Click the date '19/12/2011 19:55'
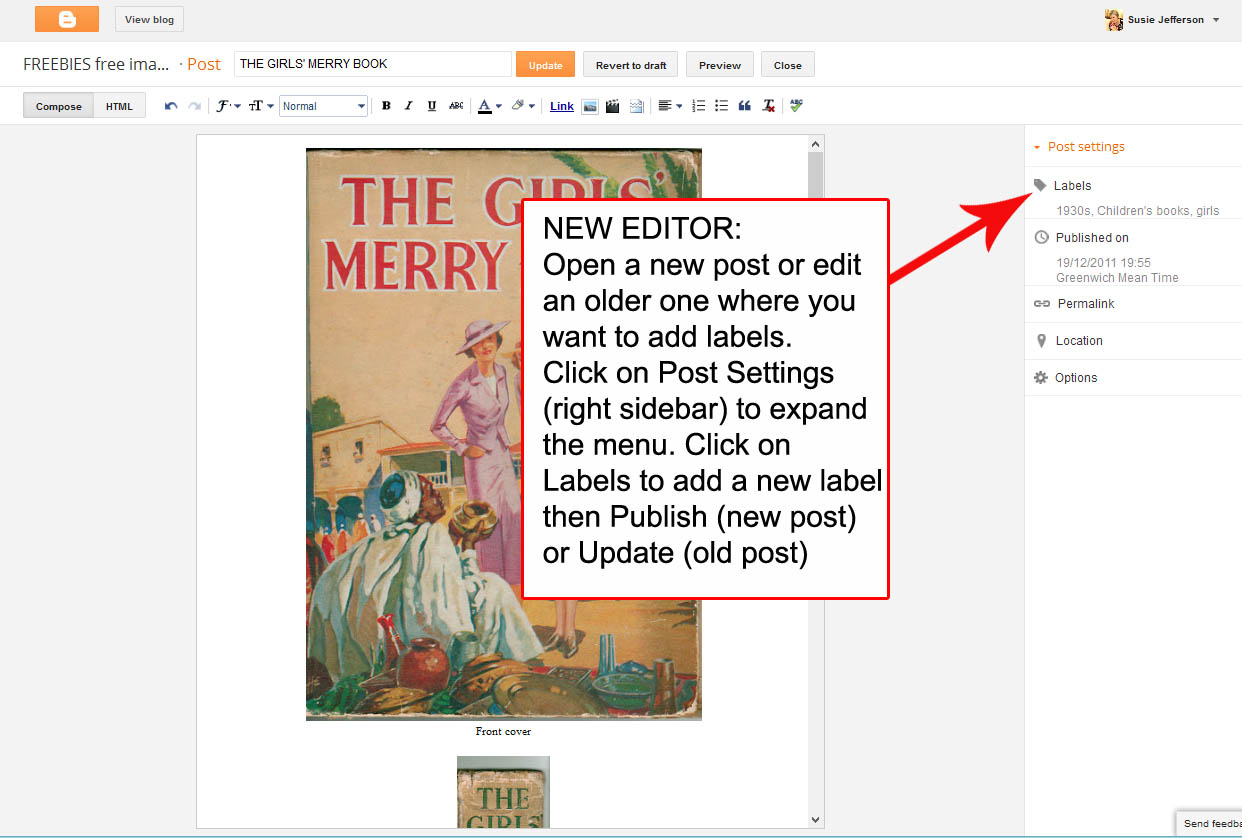This screenshot has width=1242, height=838. 1103,263
